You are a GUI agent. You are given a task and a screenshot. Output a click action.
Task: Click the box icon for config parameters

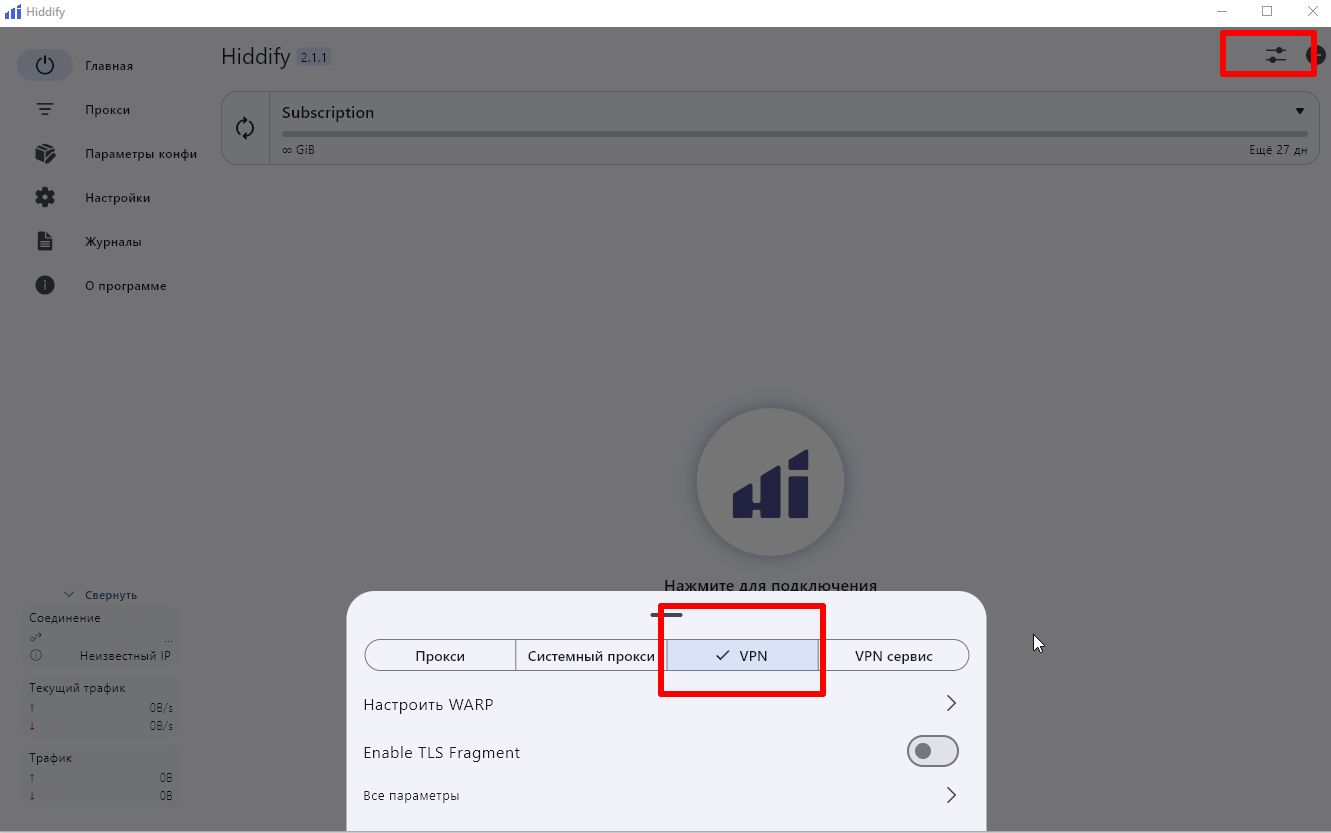[45, 154]
